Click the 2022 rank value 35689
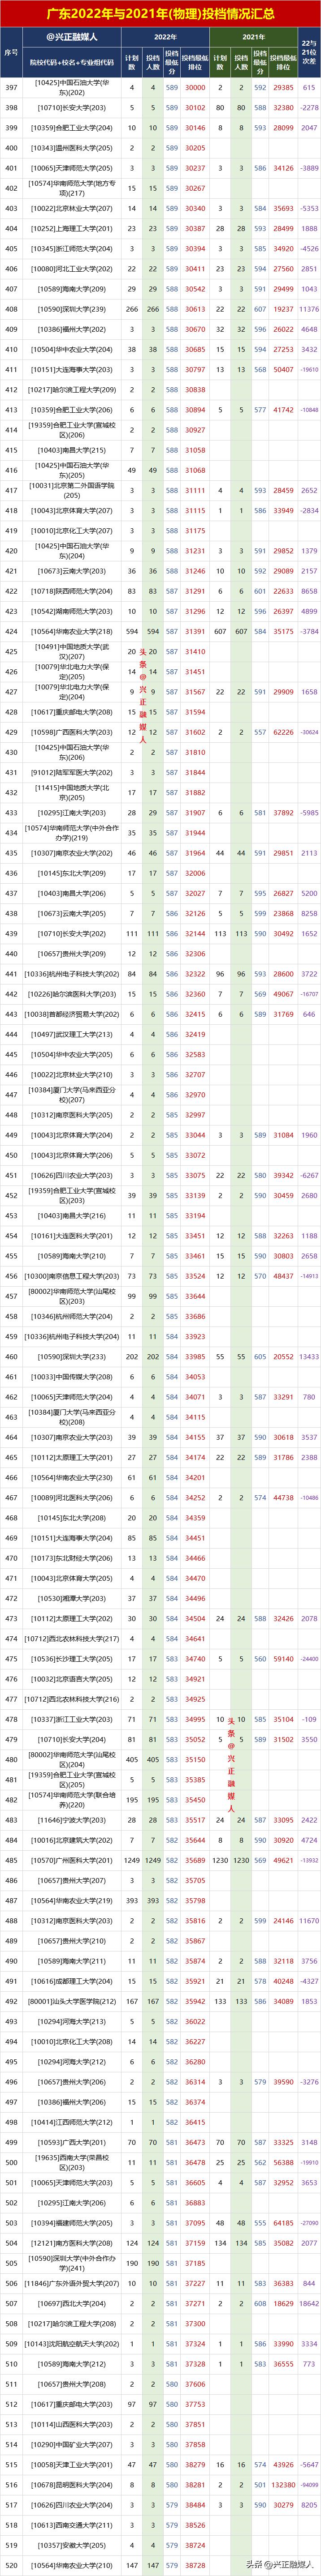 pyautogui.click(x=195, y=1861)
